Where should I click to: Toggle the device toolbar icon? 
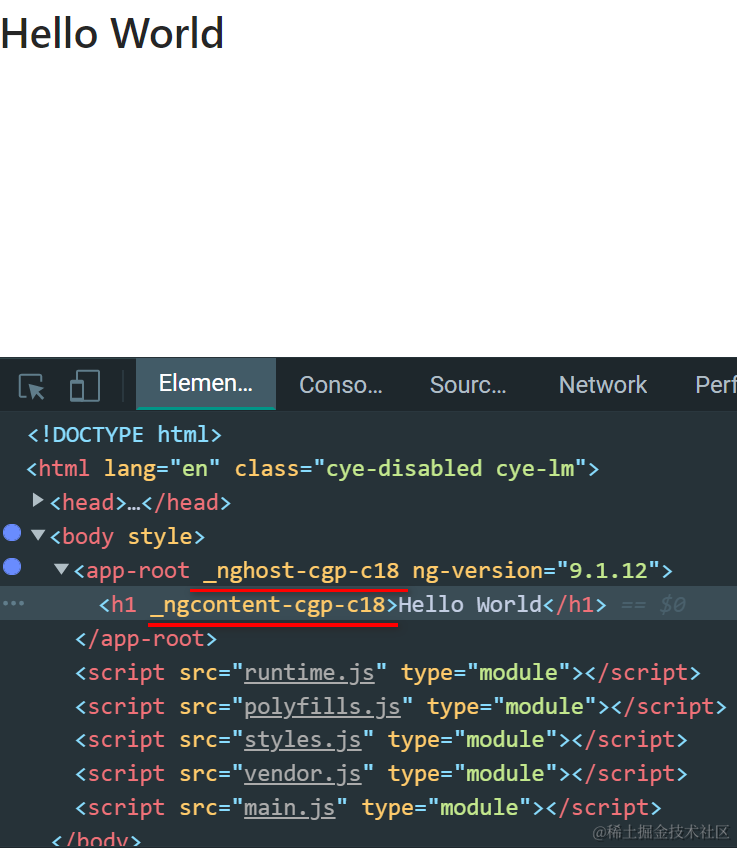[x=85, y=386]
